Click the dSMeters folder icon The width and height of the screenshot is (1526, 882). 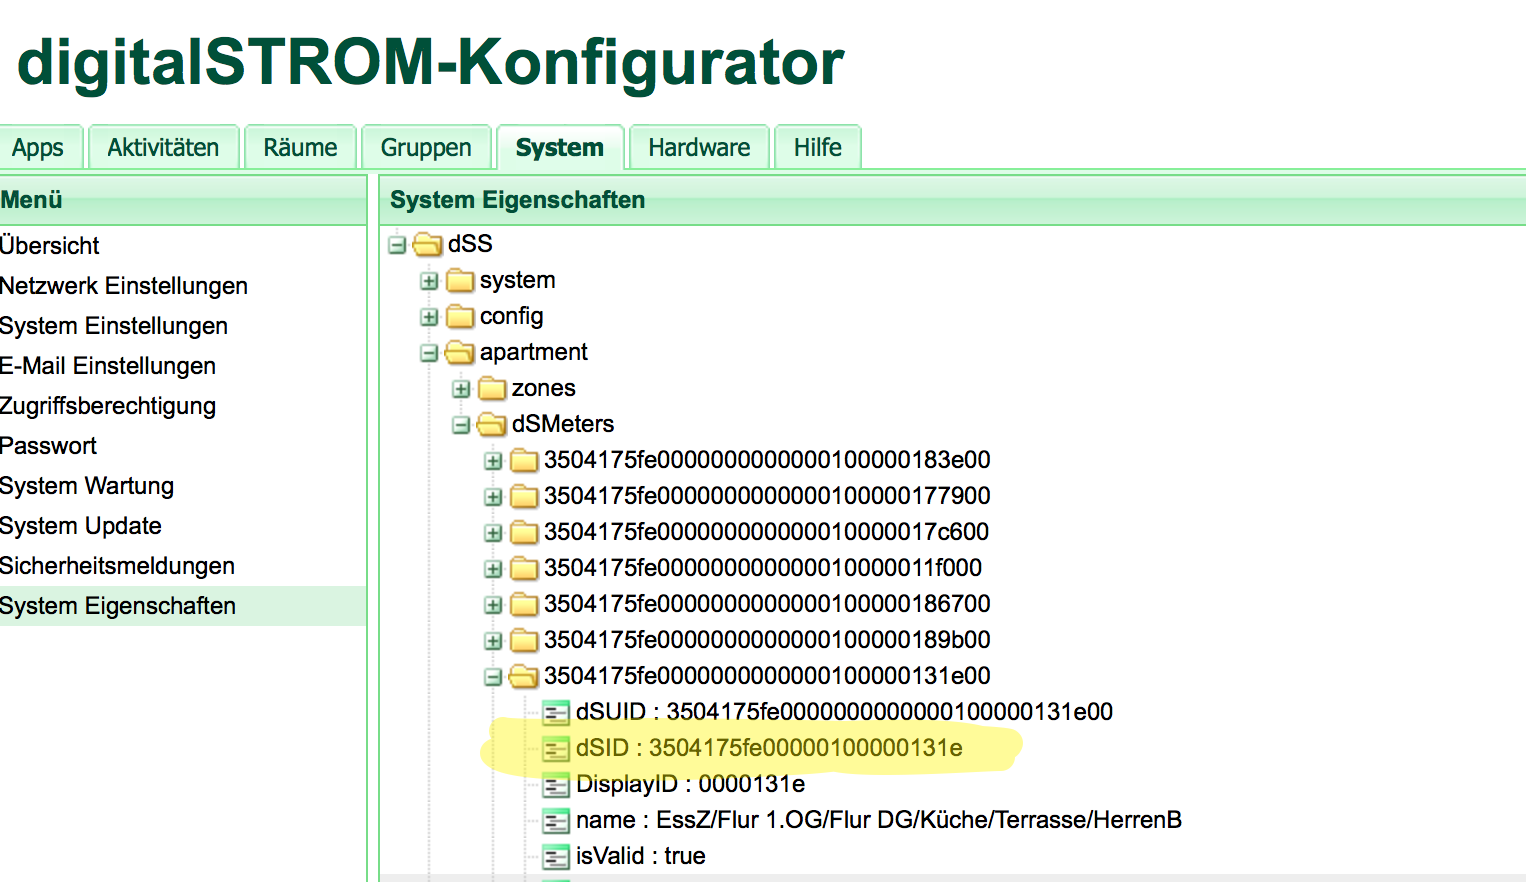click(x=492, y=424)
